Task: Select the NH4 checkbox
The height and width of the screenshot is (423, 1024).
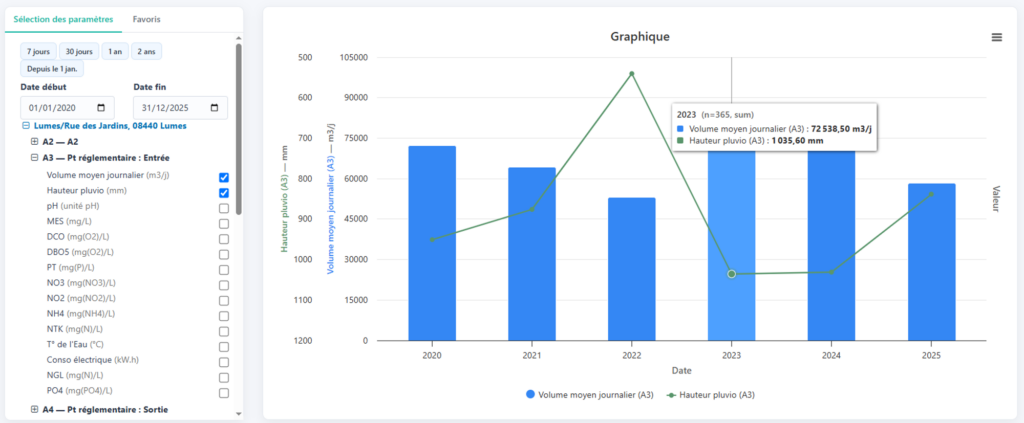Action: pyautogui.click(x=224, y=316)
